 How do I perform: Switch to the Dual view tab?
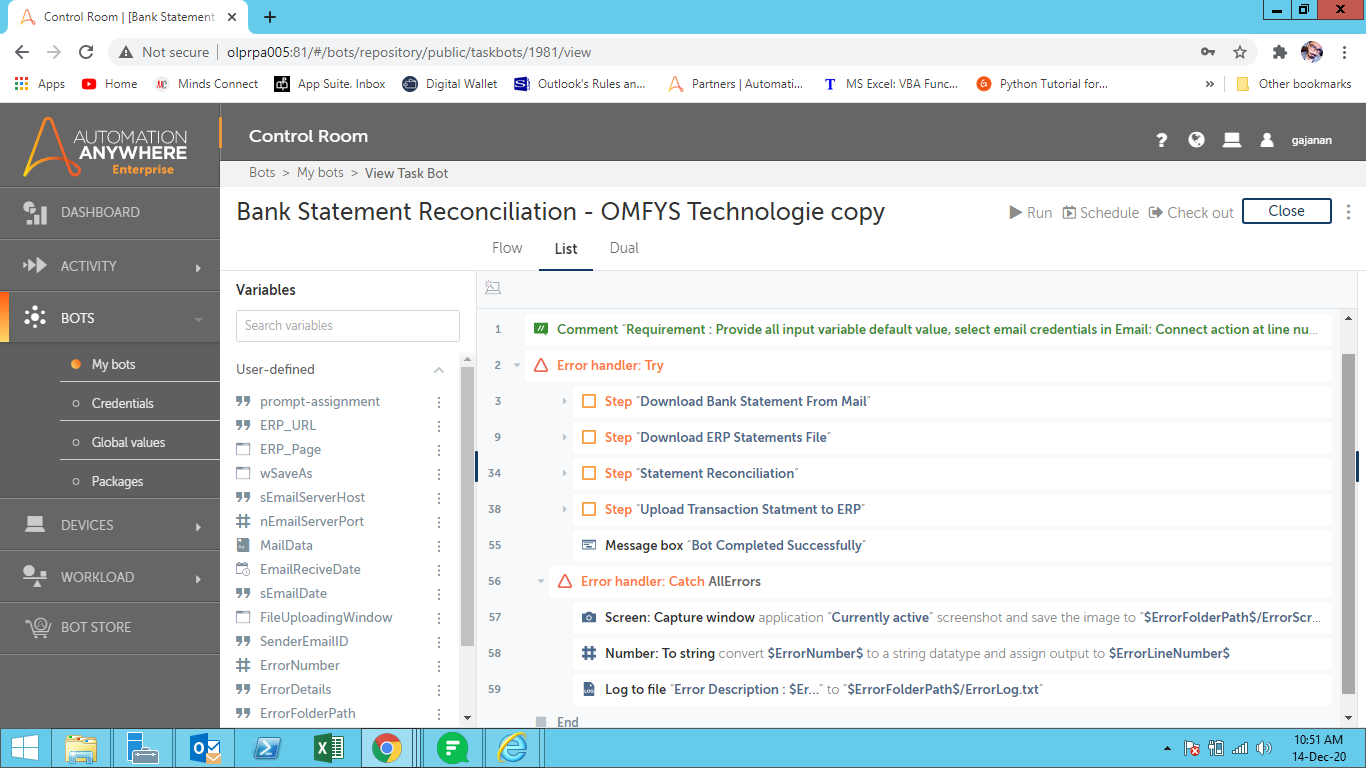click(624, 248)
